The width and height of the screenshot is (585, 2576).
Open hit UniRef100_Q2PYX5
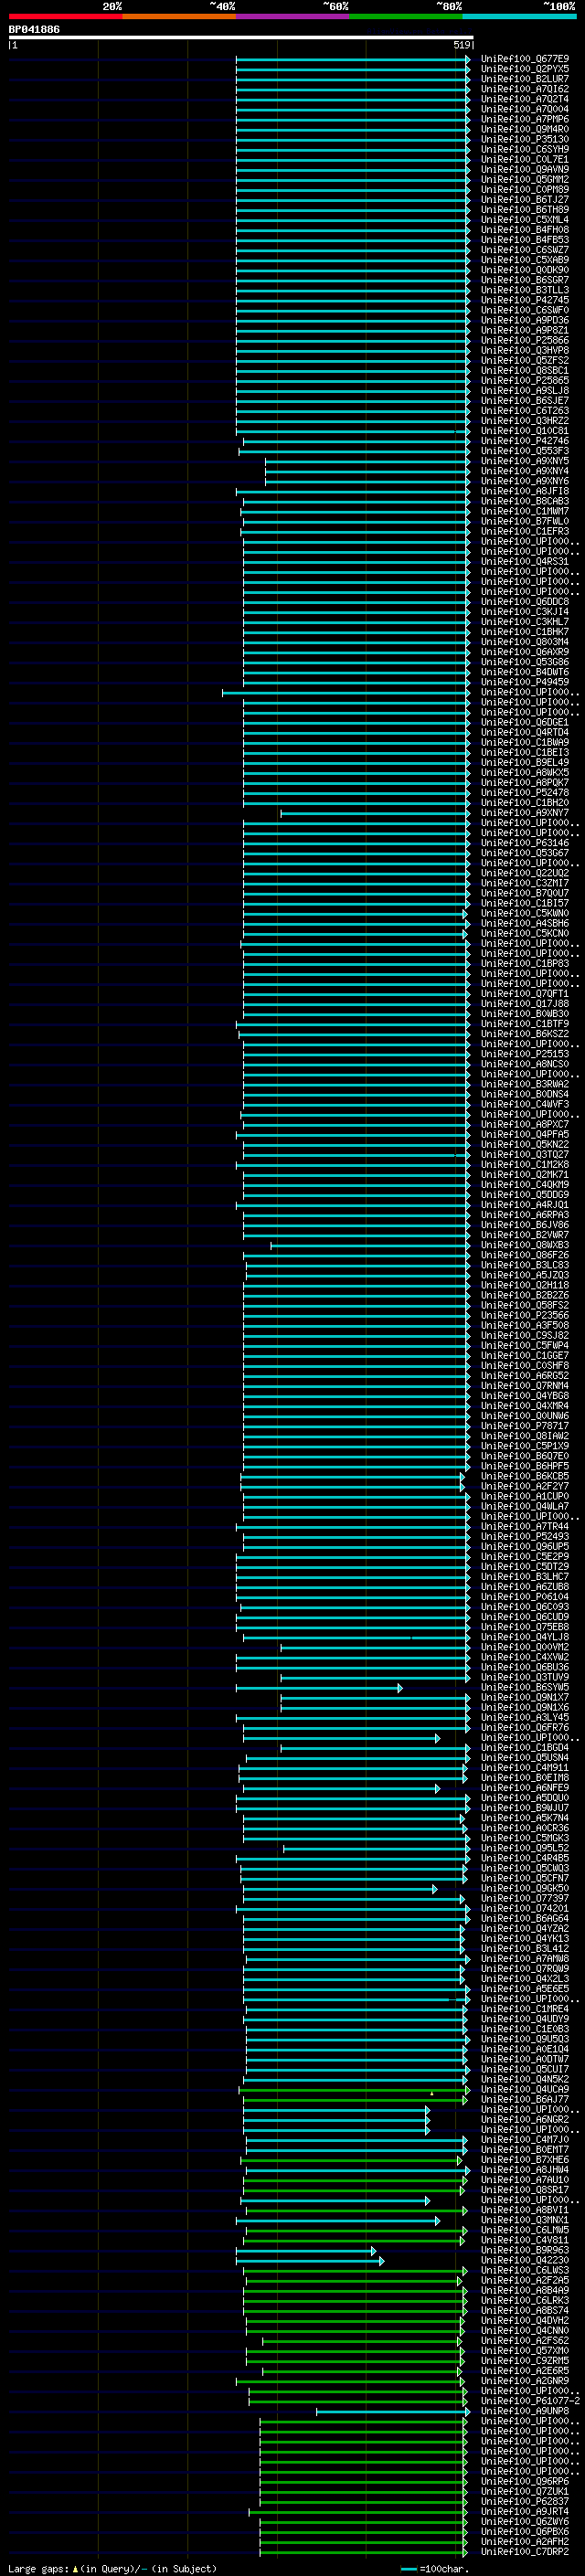click(x=525, y=69)
